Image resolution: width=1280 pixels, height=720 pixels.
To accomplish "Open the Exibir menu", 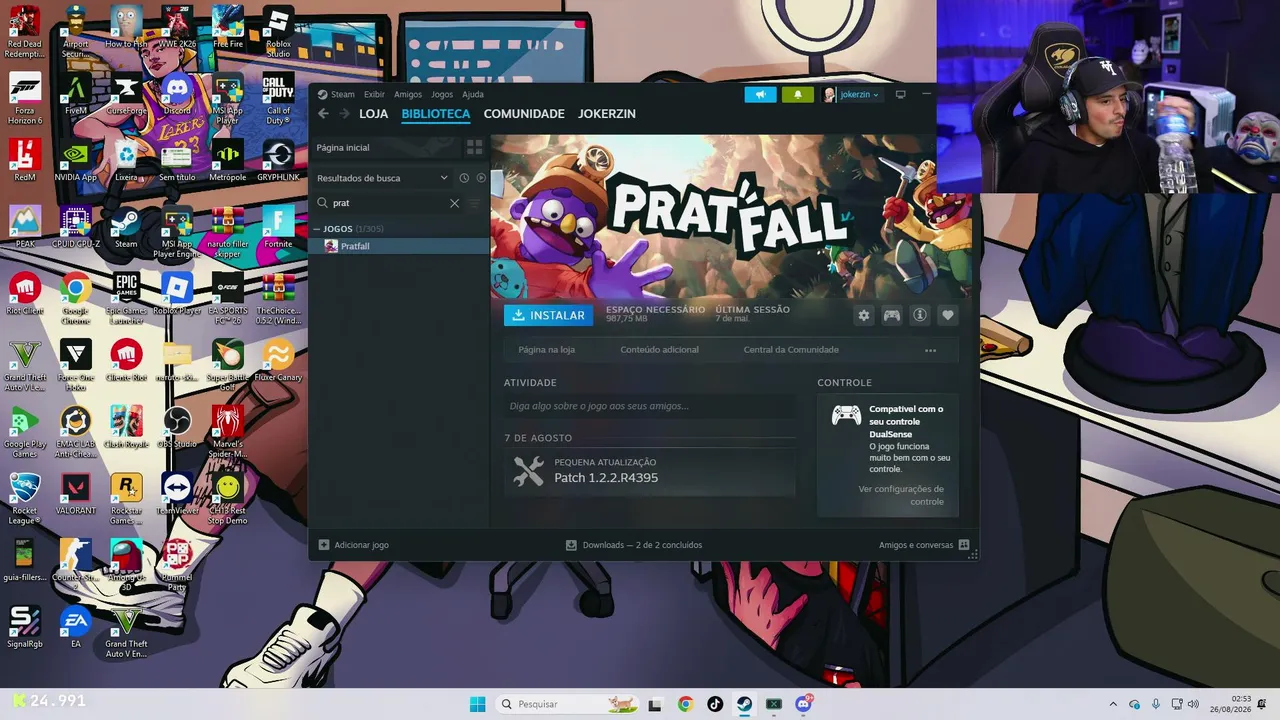I will 374,95.
